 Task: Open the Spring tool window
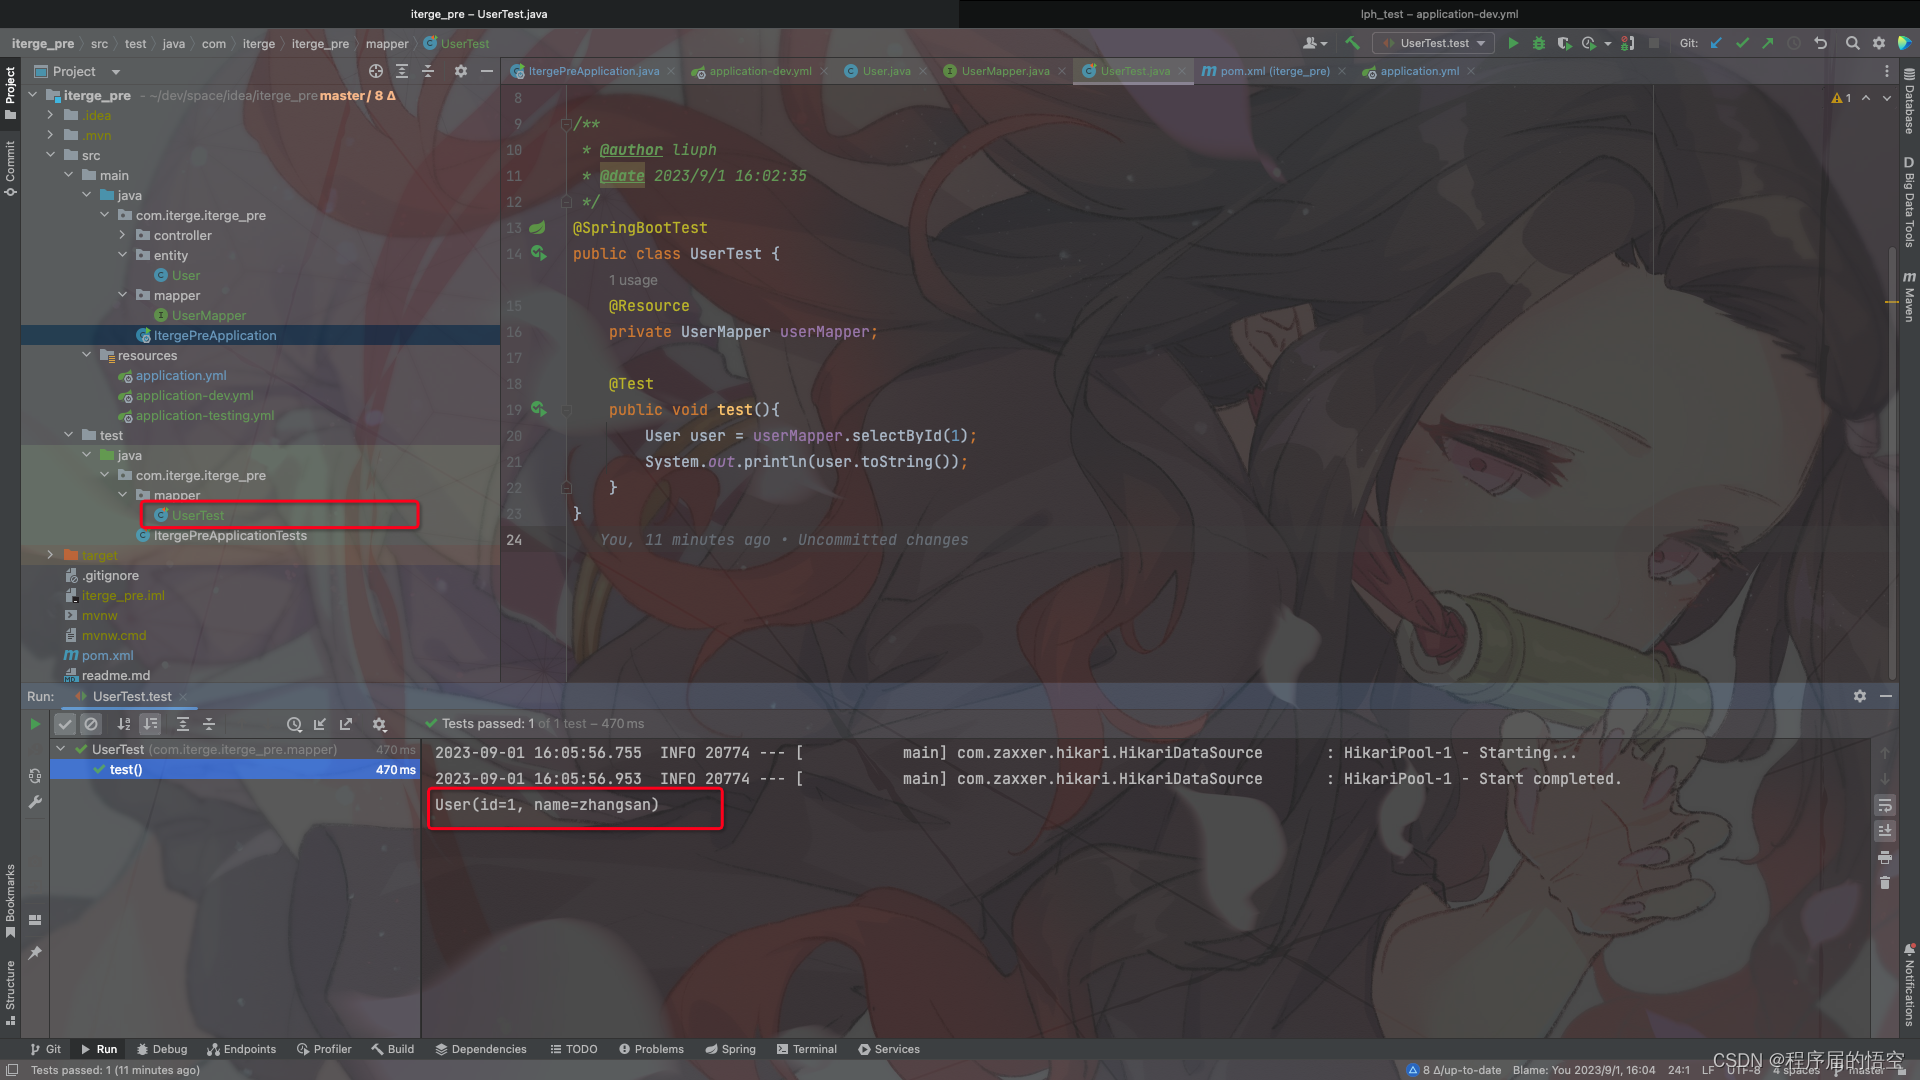click(730, 1049)
